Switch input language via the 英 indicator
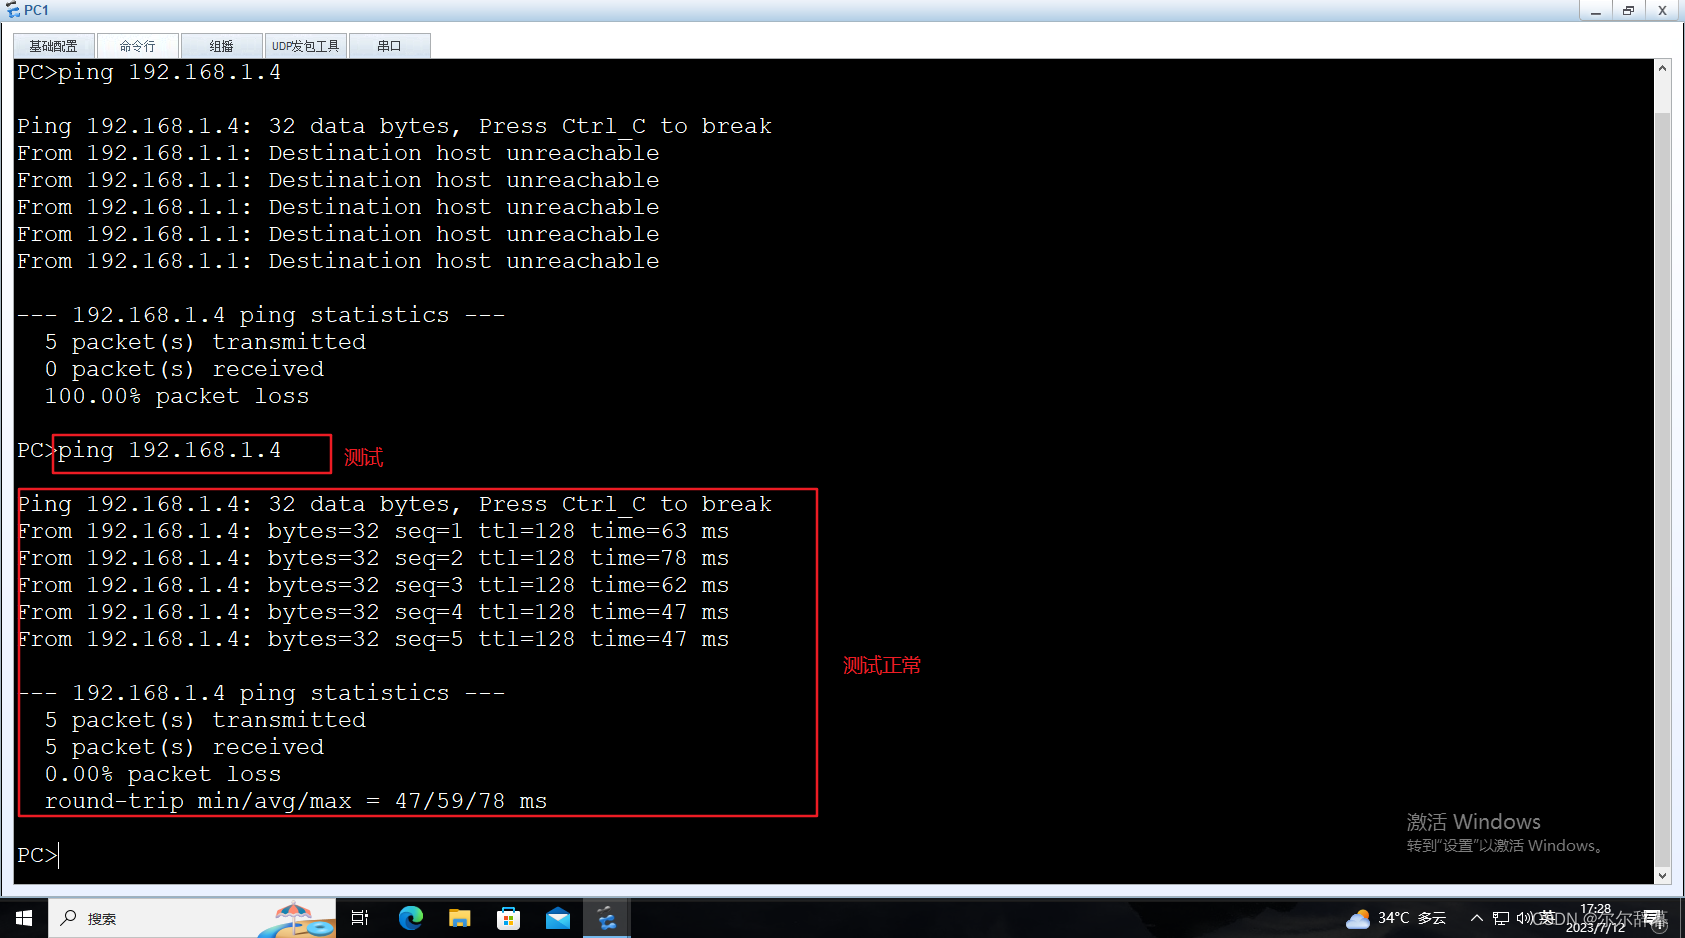 coord(1548,917)
